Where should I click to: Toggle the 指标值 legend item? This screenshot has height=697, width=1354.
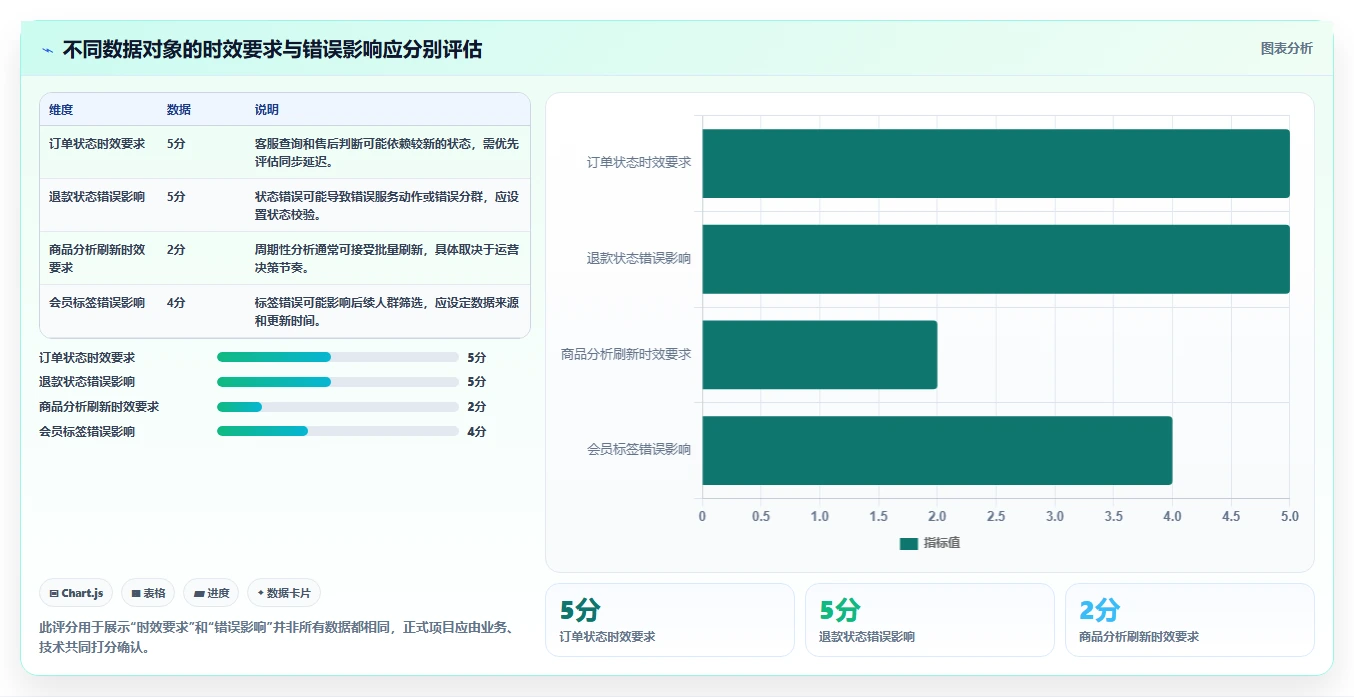930,543
